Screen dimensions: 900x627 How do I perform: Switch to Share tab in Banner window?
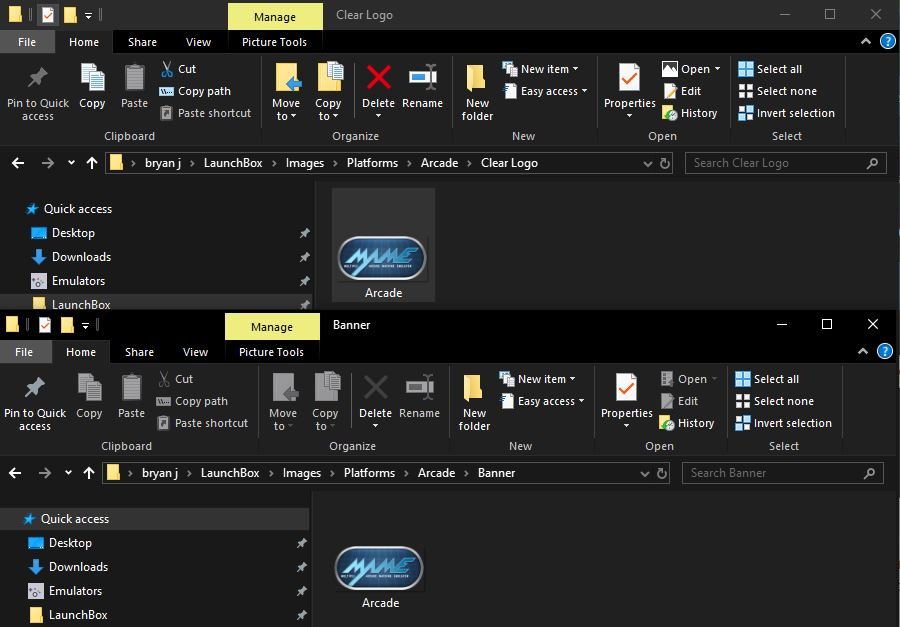[x=139, y=352]
